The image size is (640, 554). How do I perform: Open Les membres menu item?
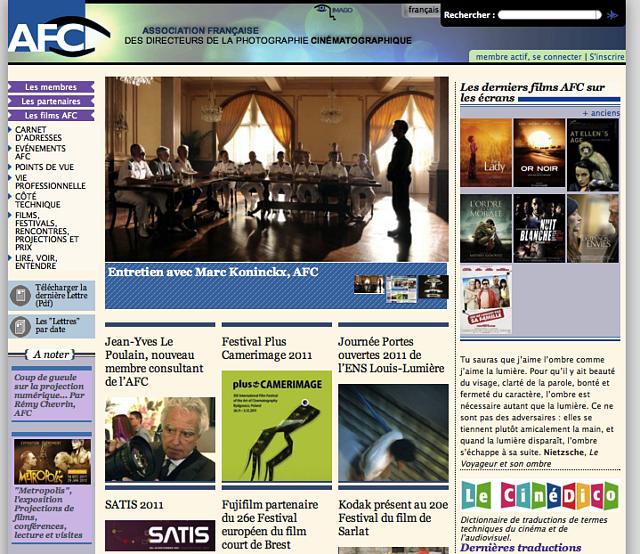51,87
